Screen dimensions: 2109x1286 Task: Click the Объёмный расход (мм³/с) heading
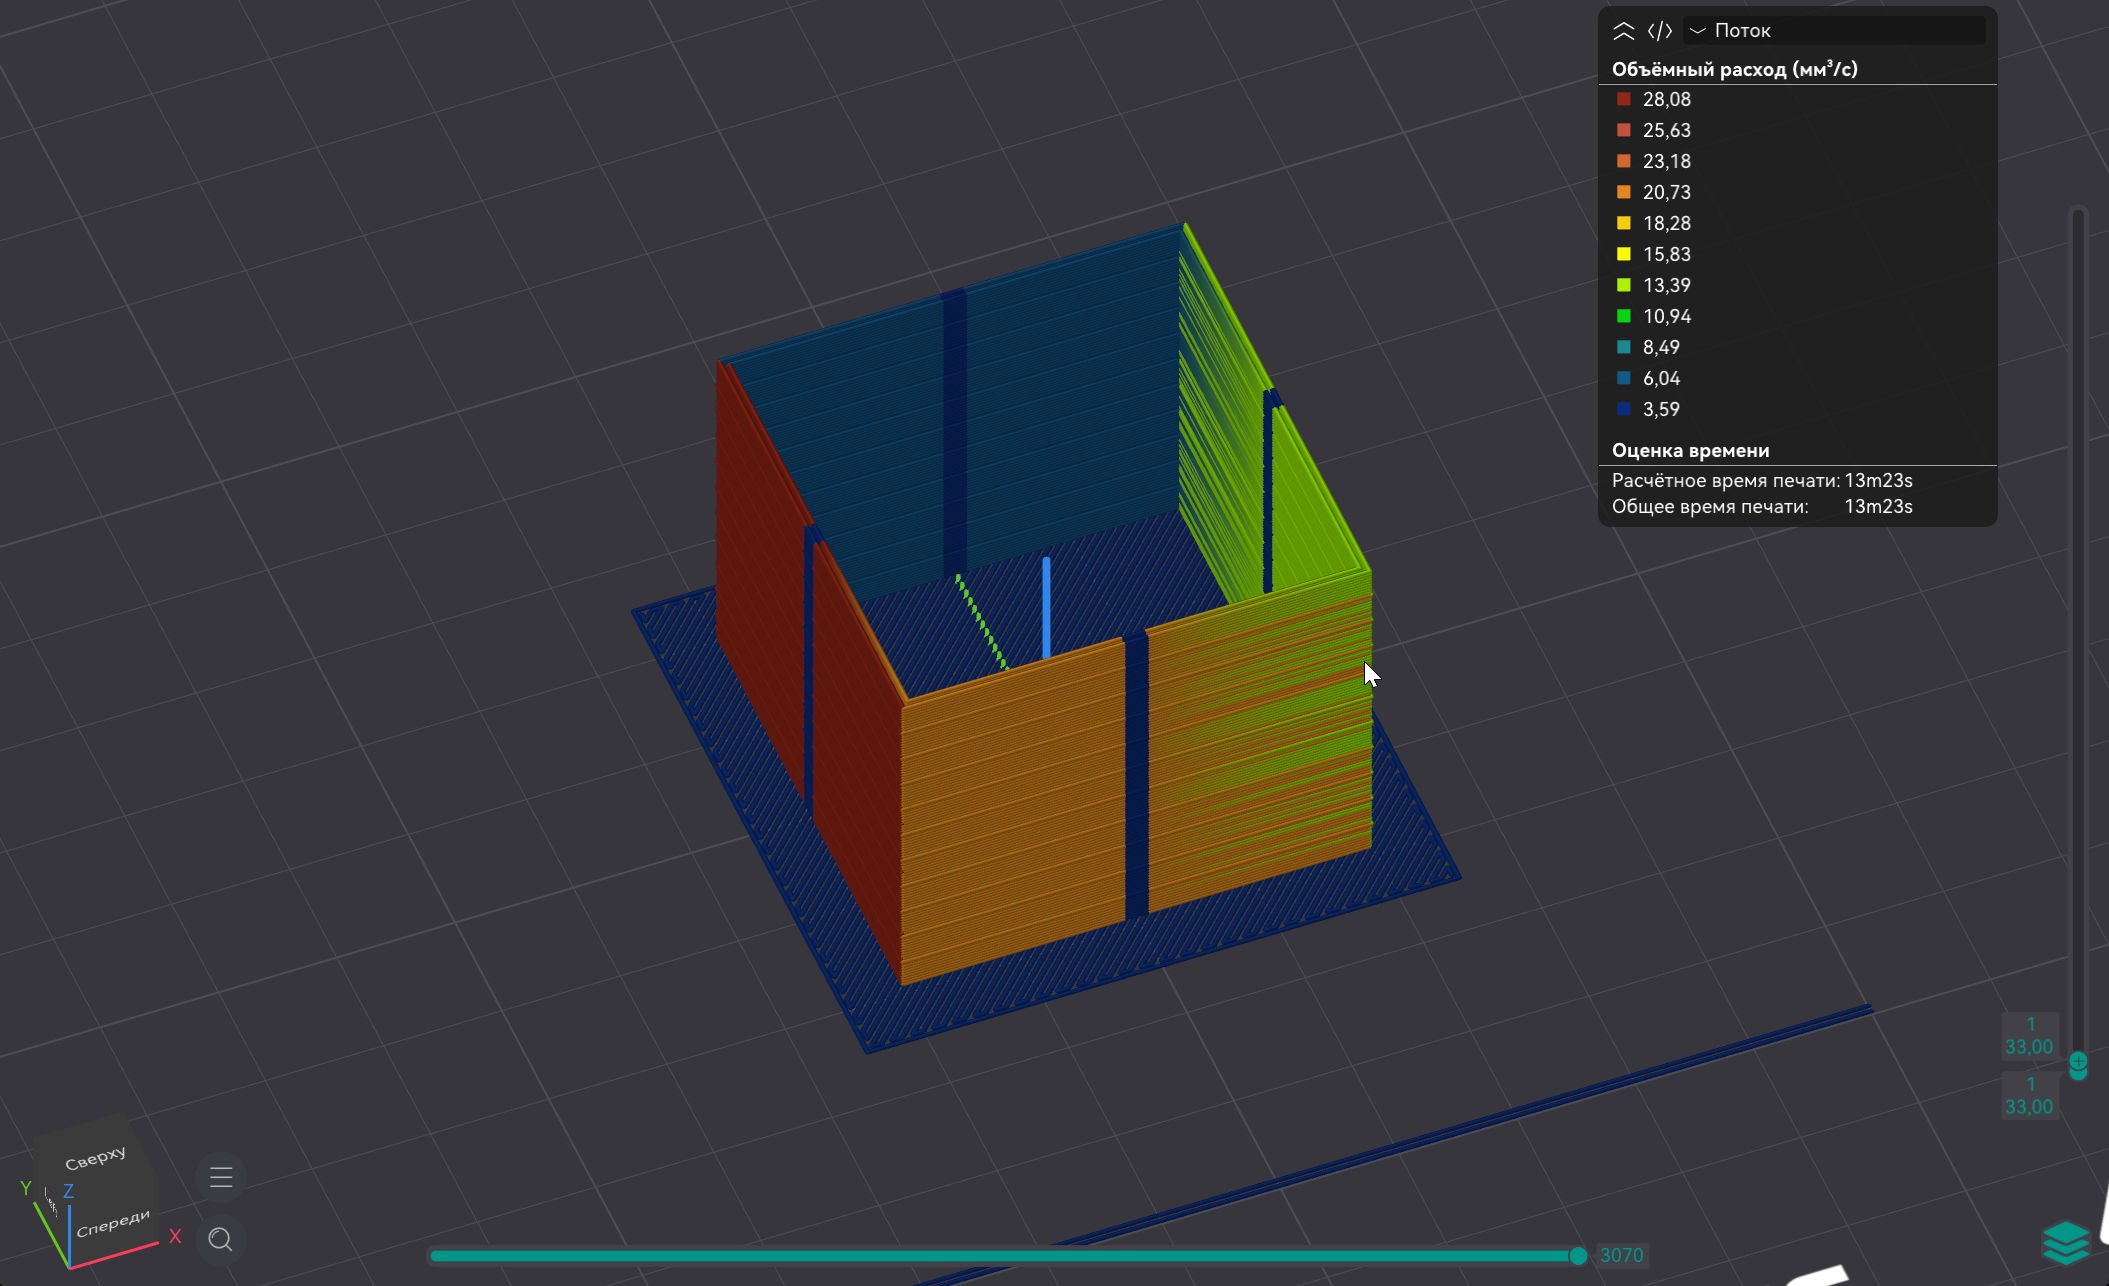tap(1735, 69)
